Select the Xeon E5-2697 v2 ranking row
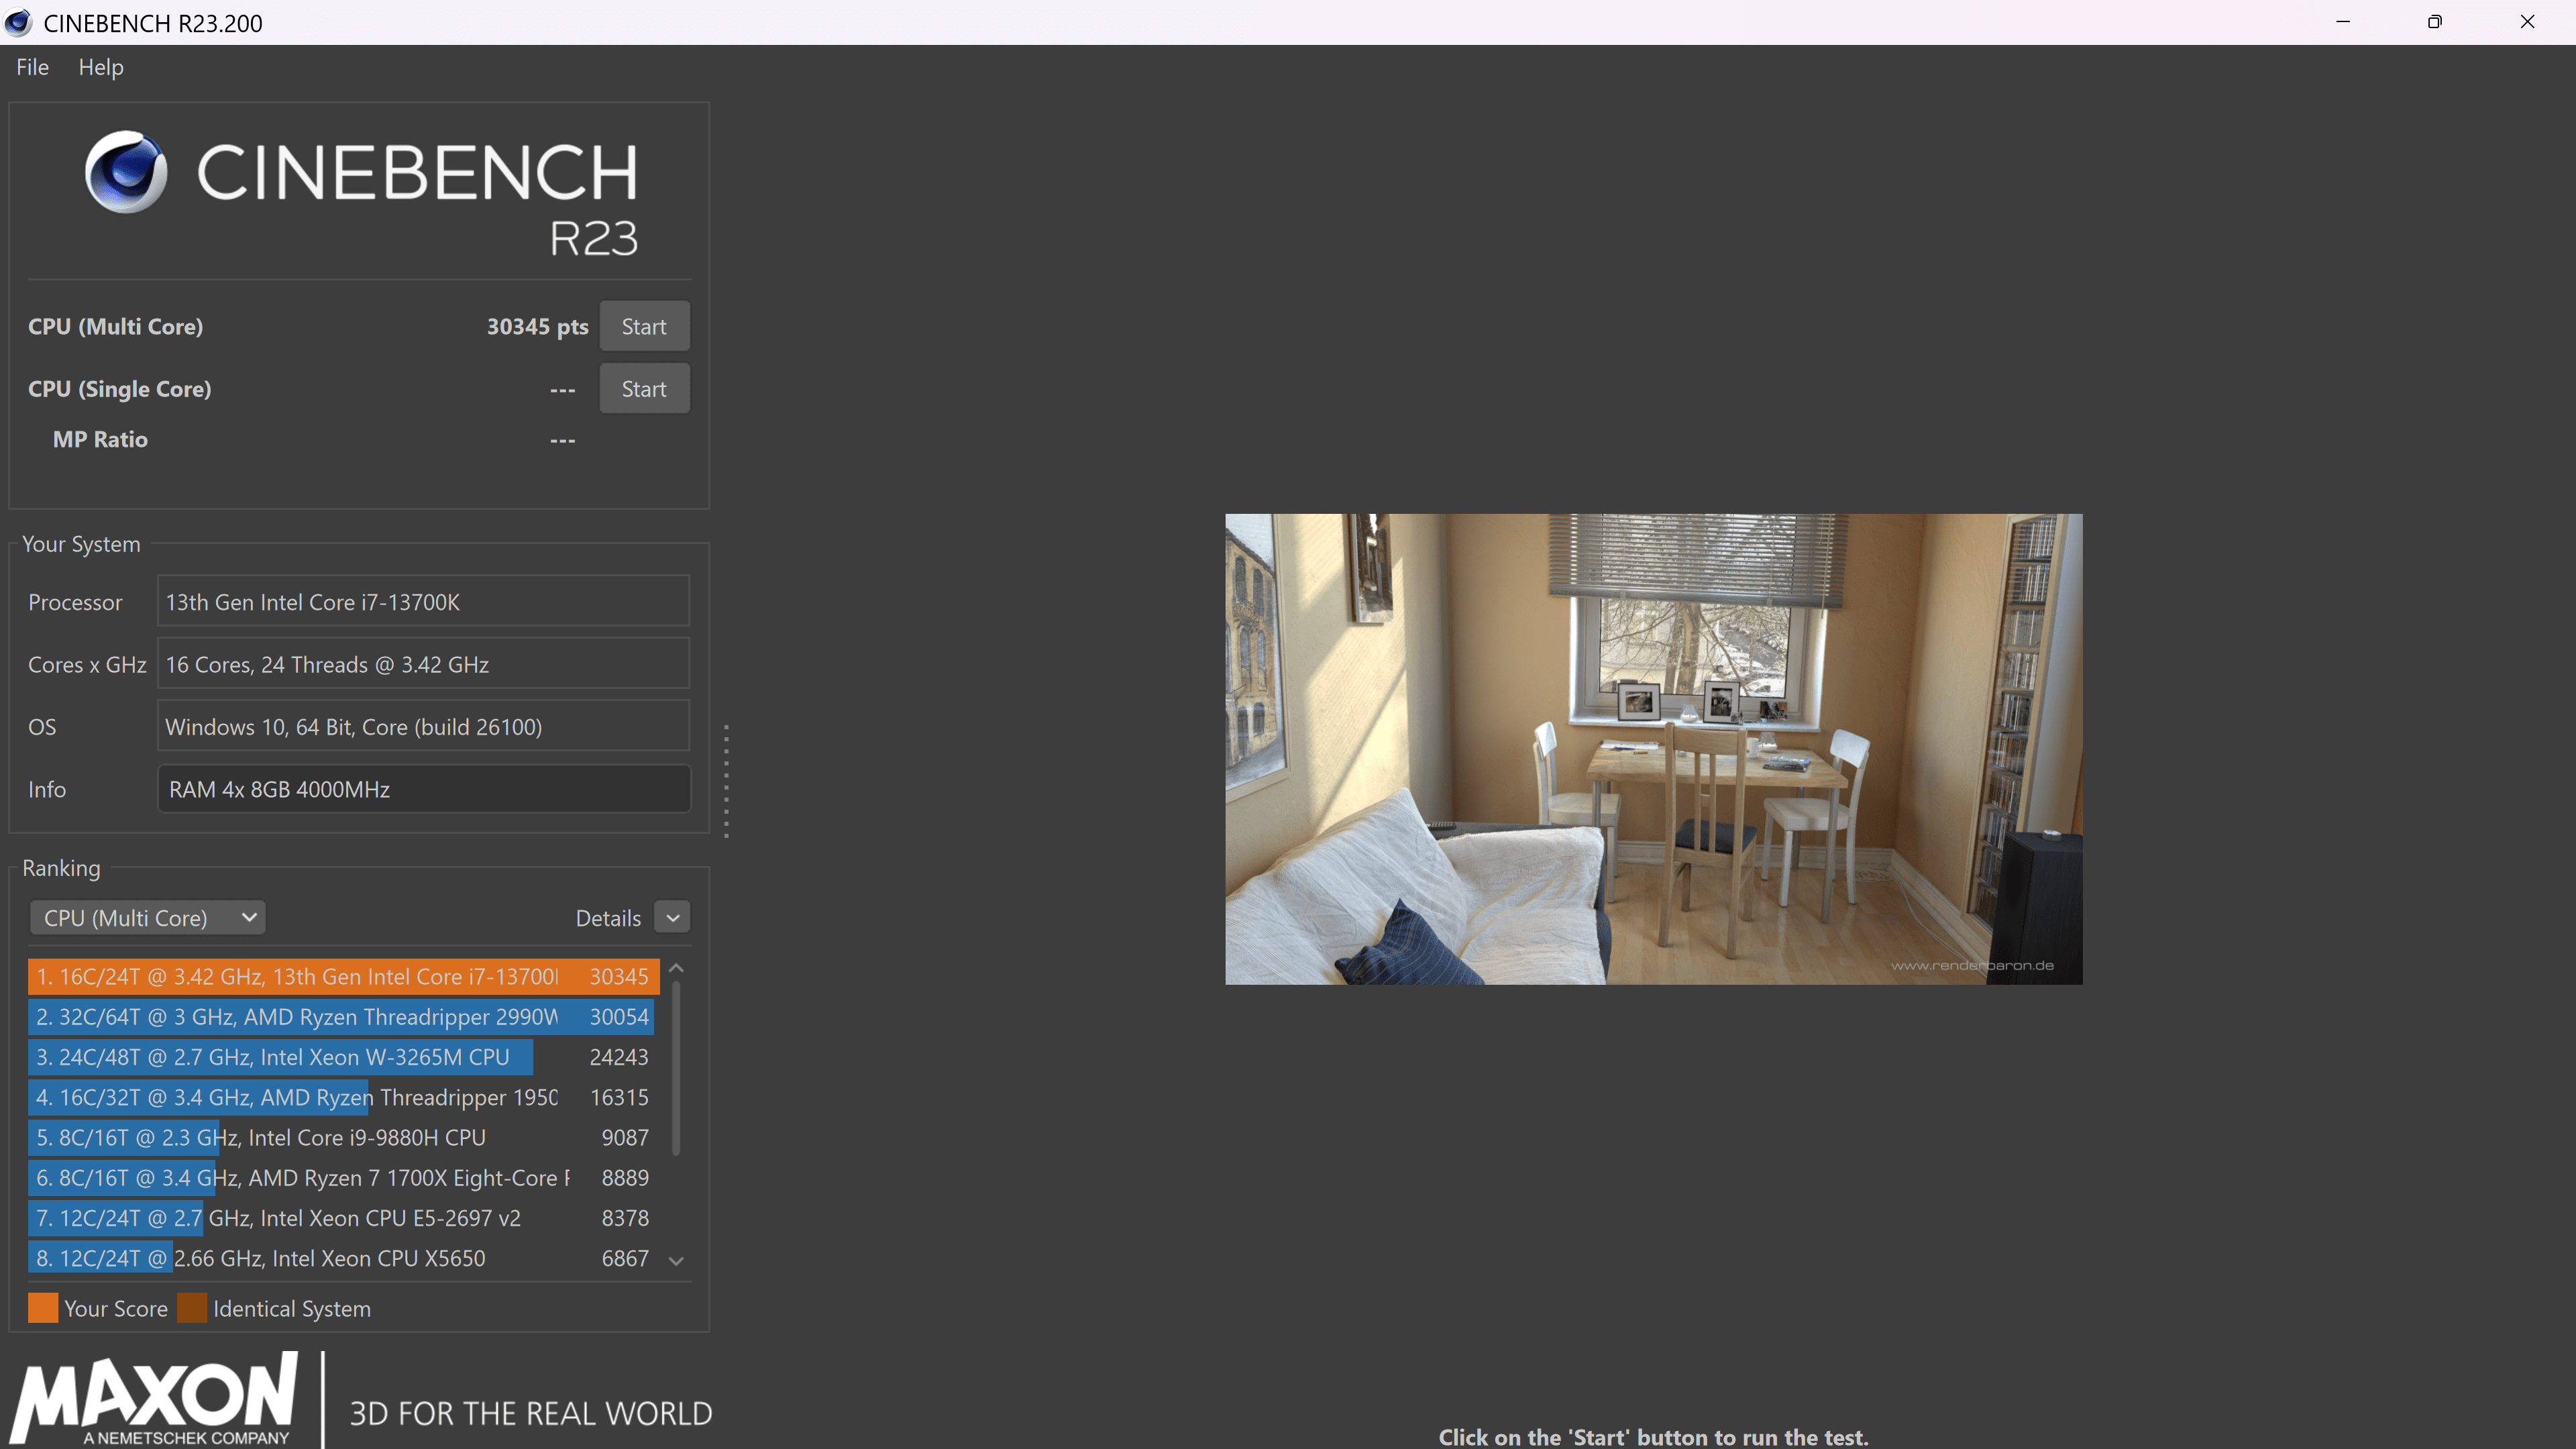 pyautogui.click(x=344, y=1218)
